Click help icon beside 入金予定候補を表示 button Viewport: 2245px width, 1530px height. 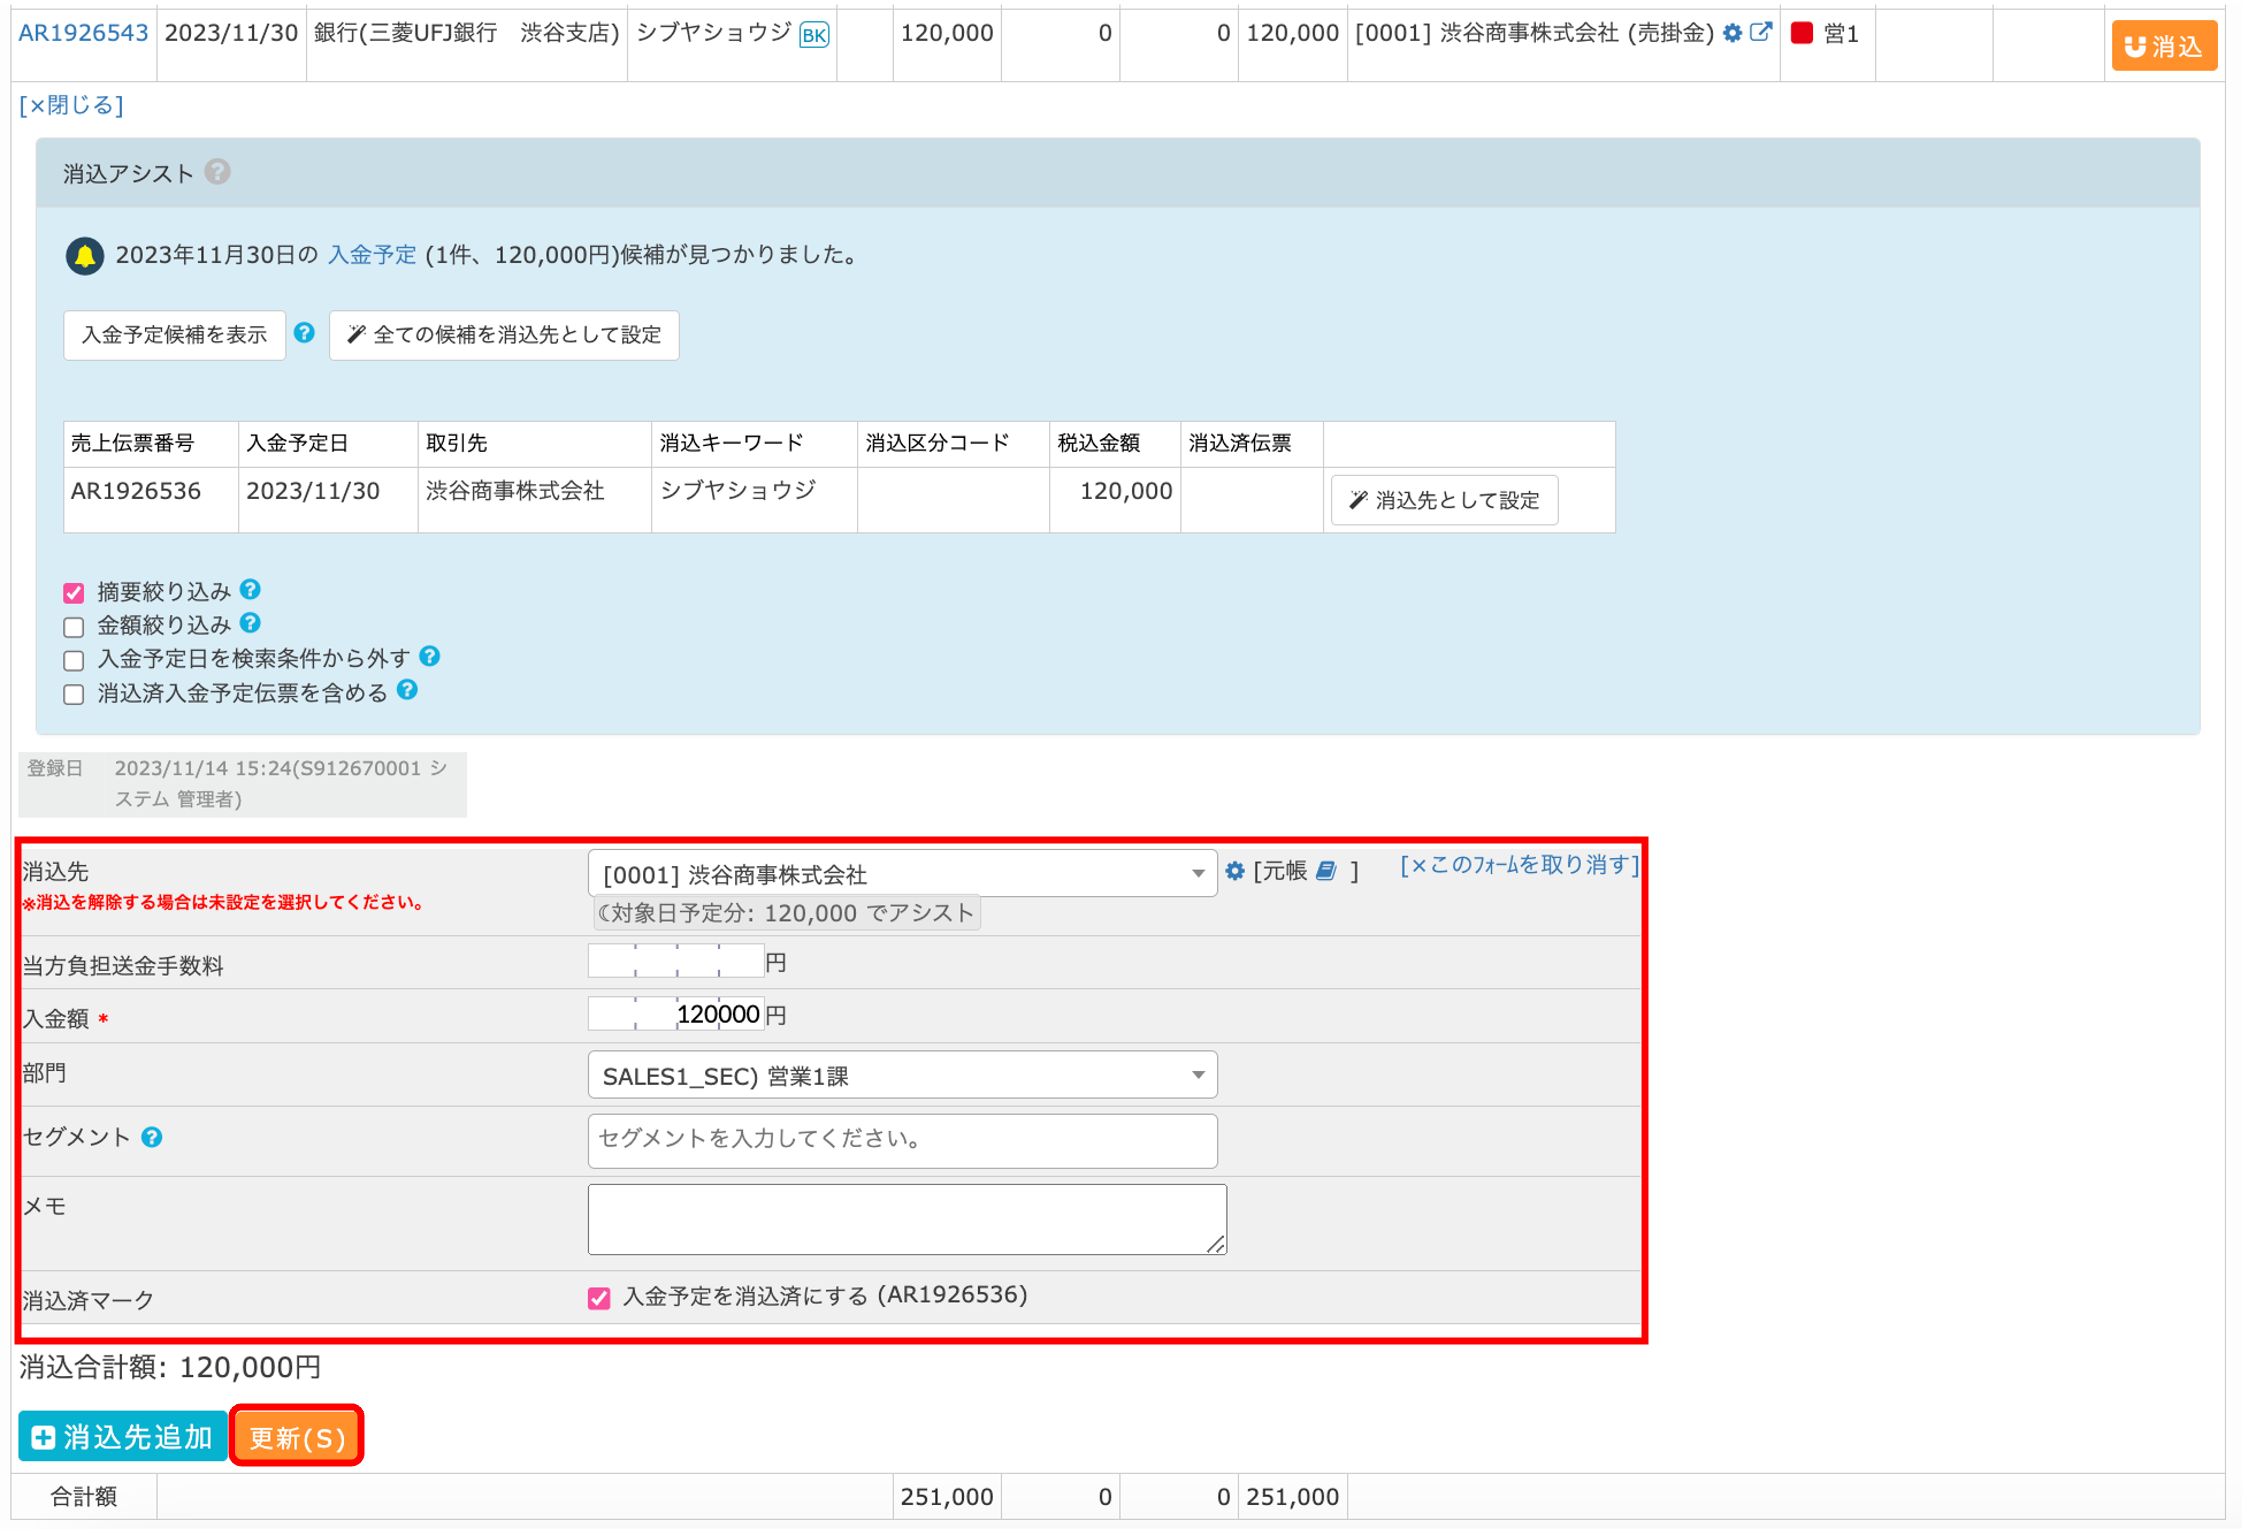click(x=305, y=333)
